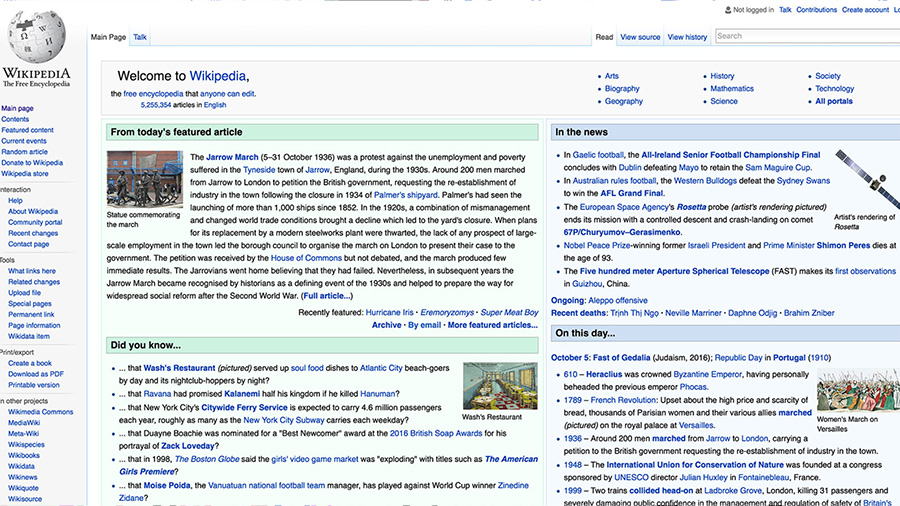The width and height of the screenshot is (900, 506).
Task: Click the user icon beside Not logged in
Action: pos(728,10)
